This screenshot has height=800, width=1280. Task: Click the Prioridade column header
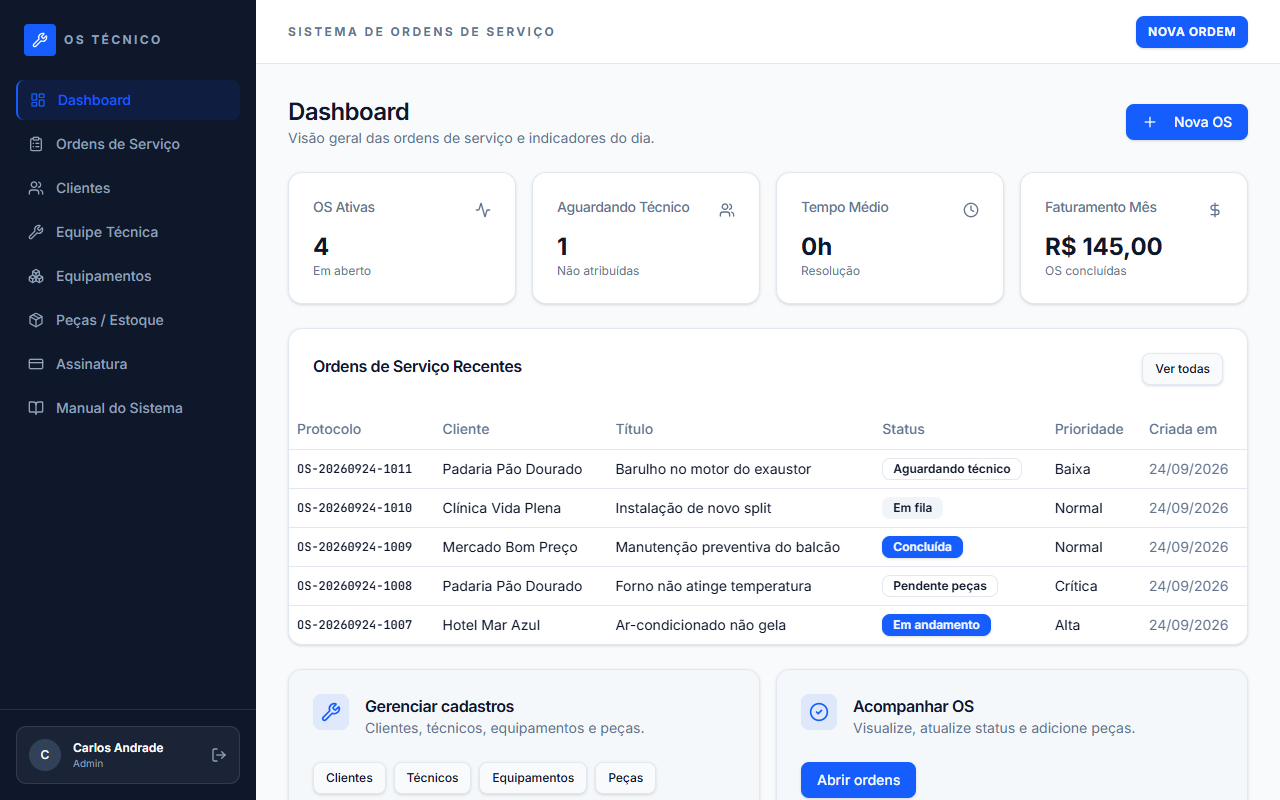pos(1089,429)
